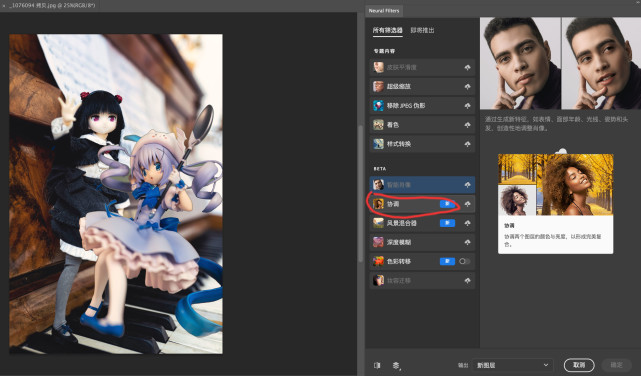The height and width of the screenshot is (376, 641).
Task: Click the 取消 button
Action: click(579, 365)
